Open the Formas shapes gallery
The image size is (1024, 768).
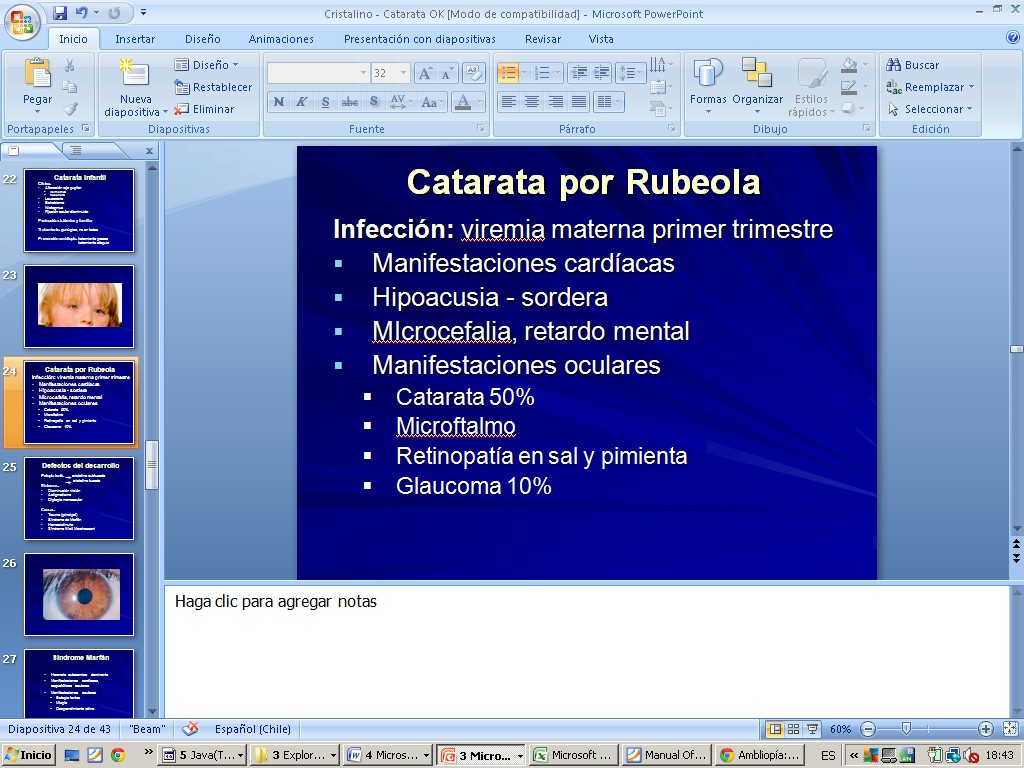tap(708, 82)
